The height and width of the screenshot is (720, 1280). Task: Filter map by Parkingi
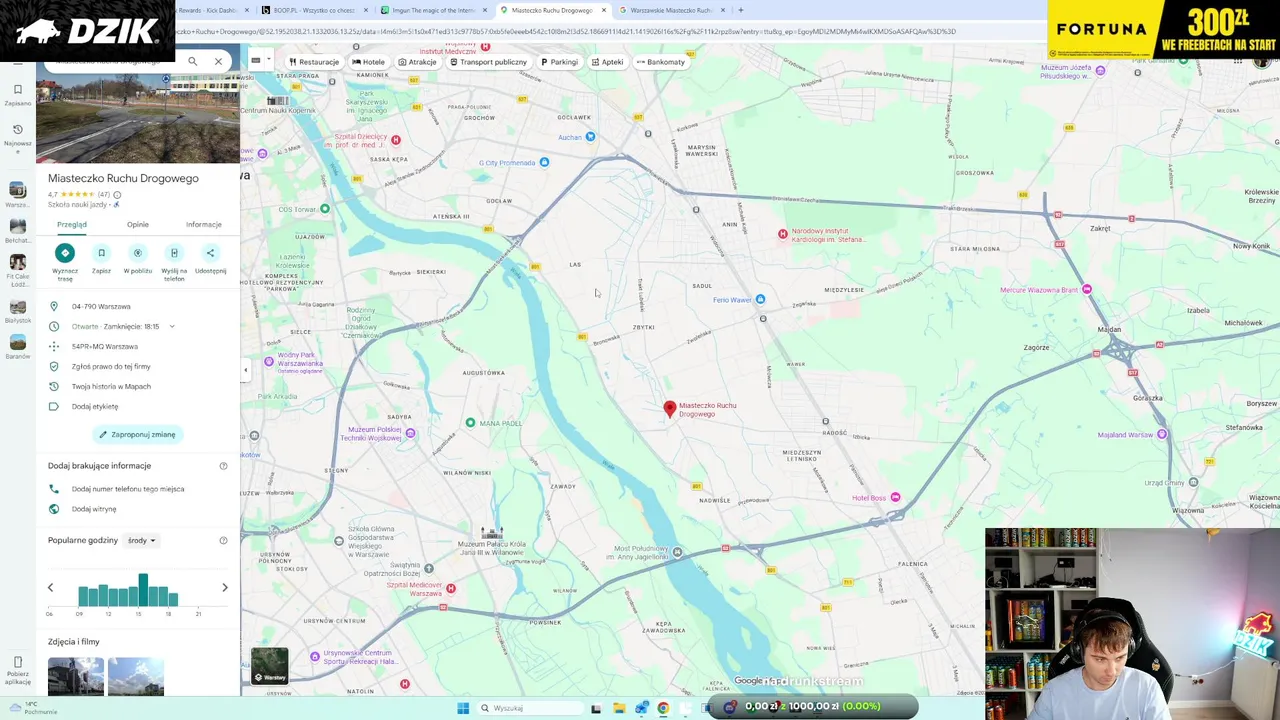(559, 62)
